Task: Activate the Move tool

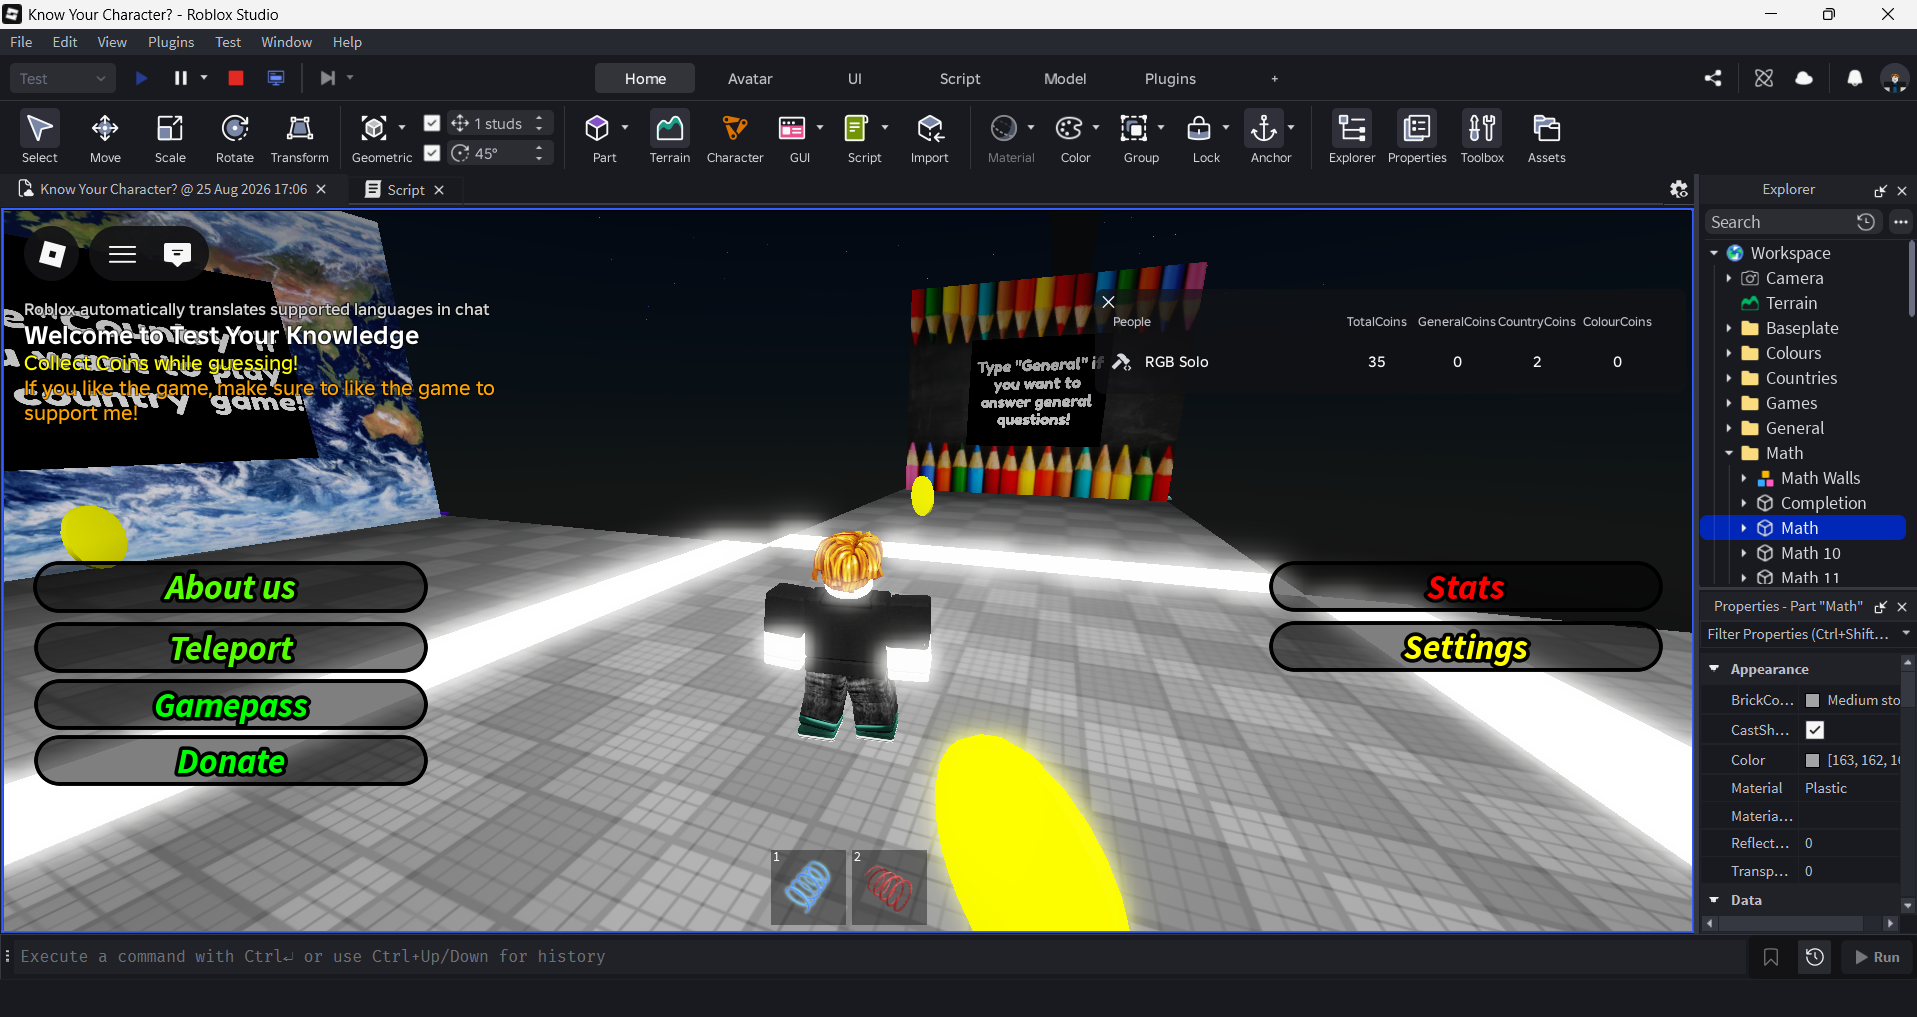Action: 105,137
